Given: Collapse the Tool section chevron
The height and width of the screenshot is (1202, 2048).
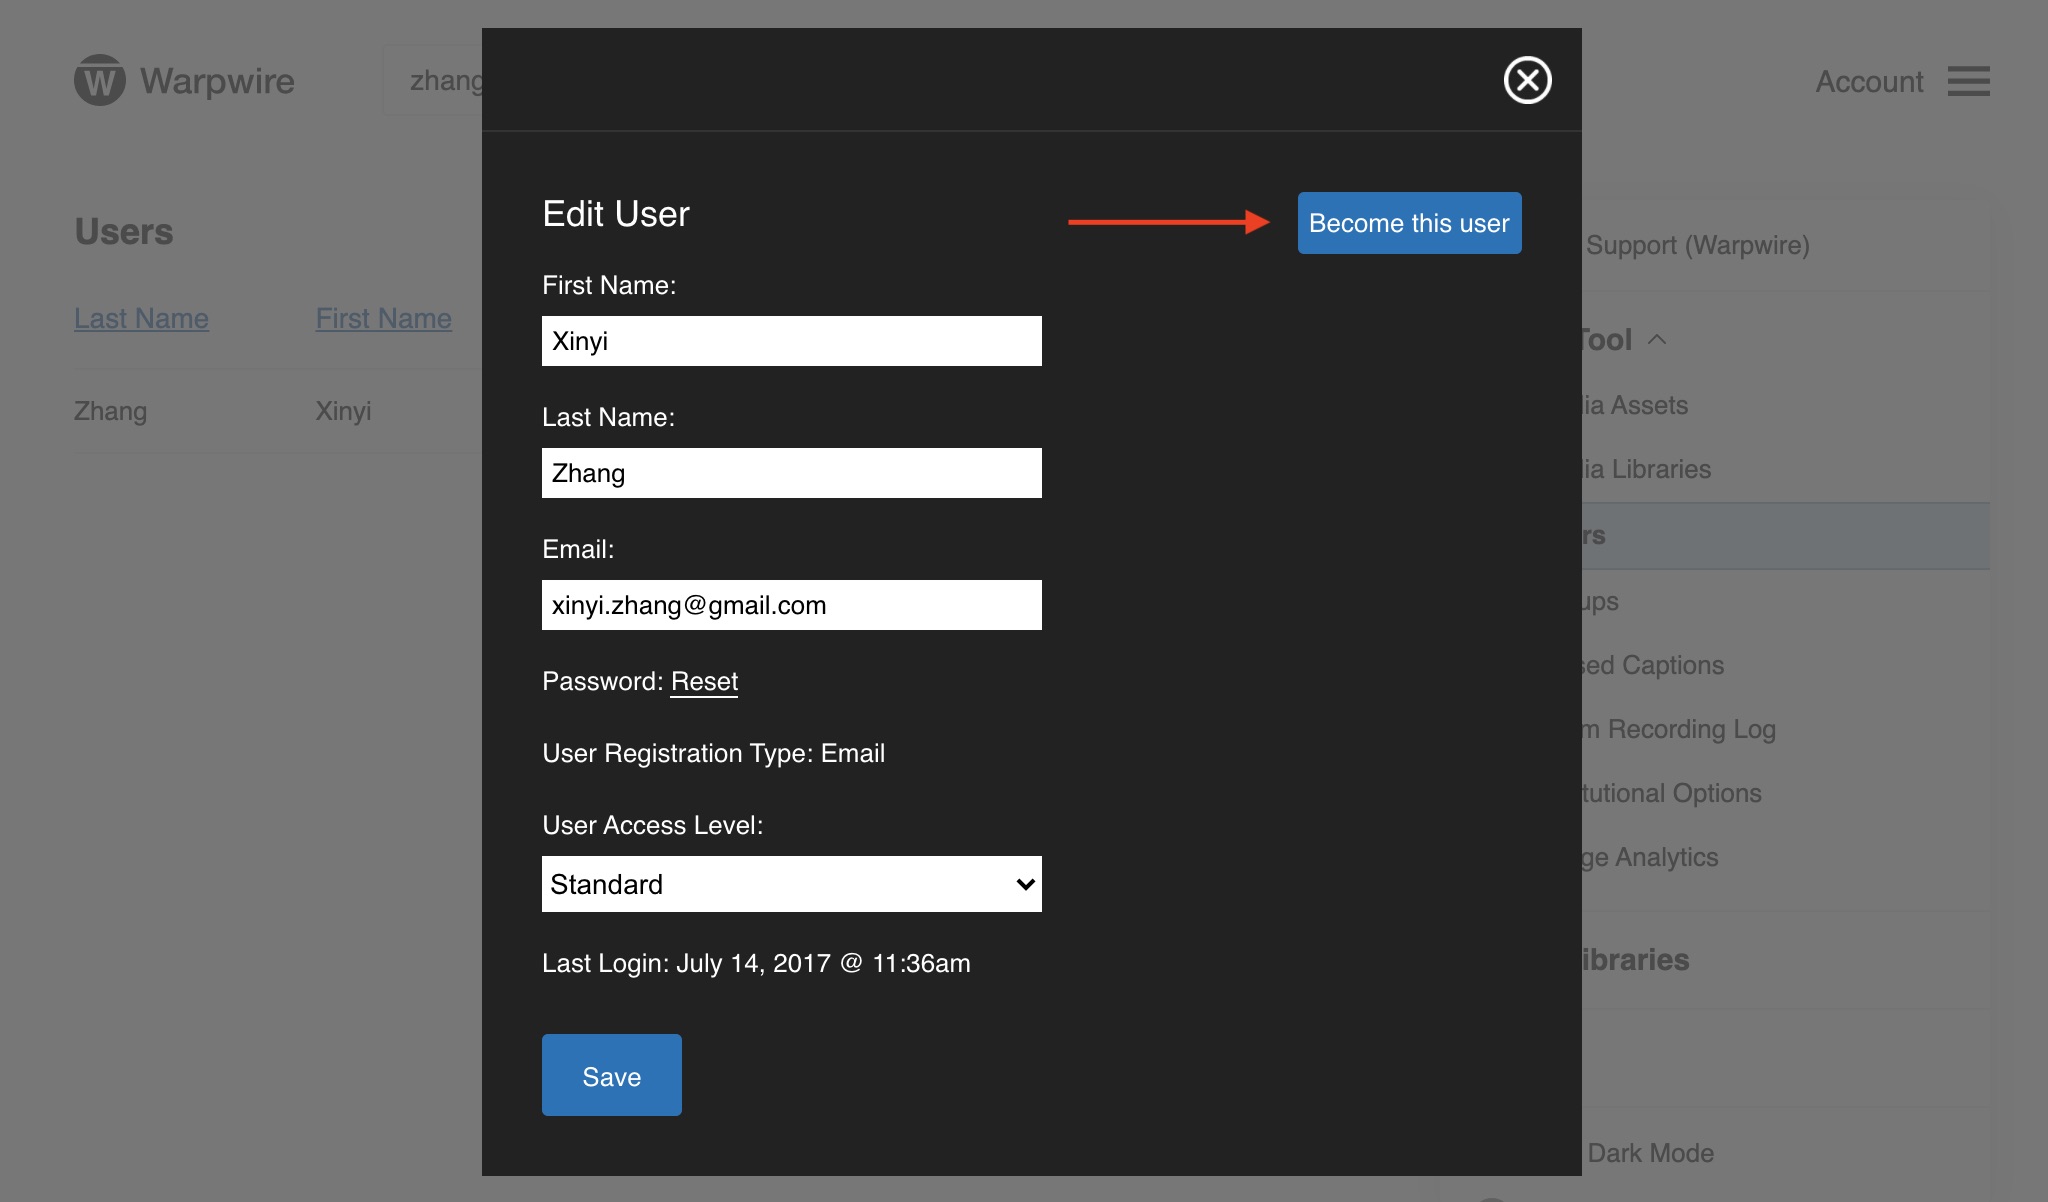Looking at the screenshot, I should (1657, 340).
